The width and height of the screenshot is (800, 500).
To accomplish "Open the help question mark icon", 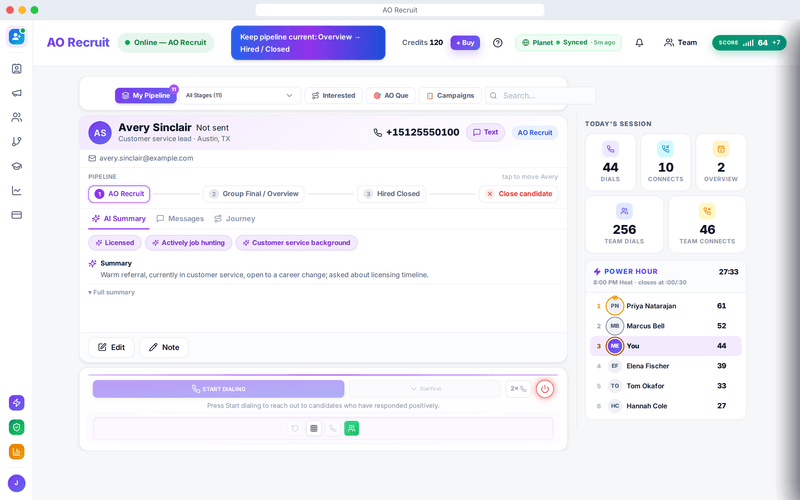I will click(497, 43).
